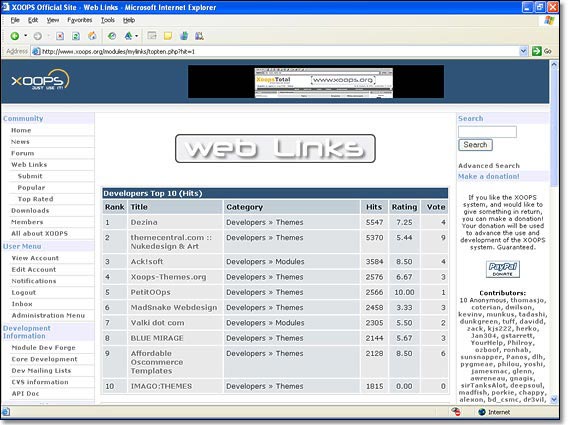Image resolution: width=580 pixels, height=425 pixels.
Task: Open the PetitOOps table link
Action: (151, 292)
